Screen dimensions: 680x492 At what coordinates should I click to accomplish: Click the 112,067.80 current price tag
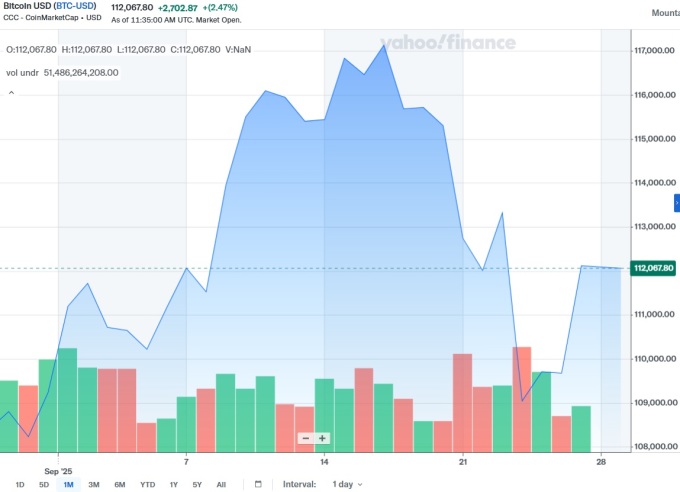654,268
